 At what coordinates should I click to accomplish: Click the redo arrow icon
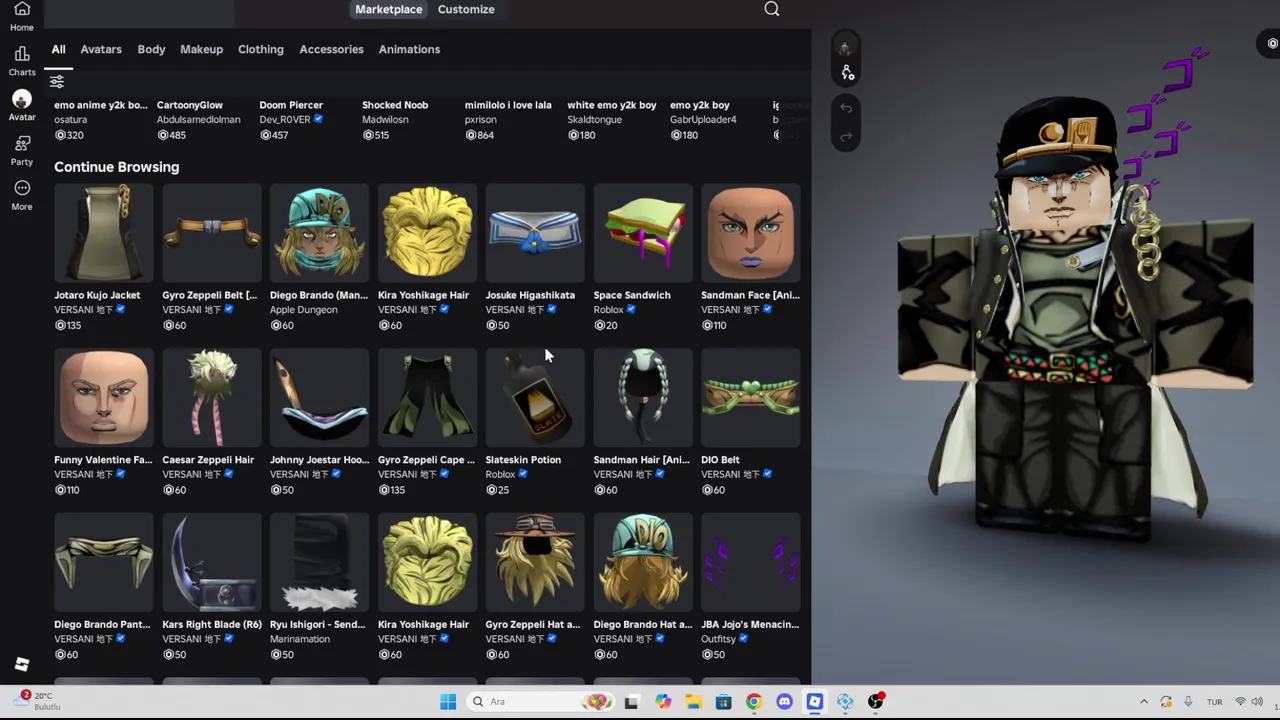pyautogui.click(x=846, y=136)
